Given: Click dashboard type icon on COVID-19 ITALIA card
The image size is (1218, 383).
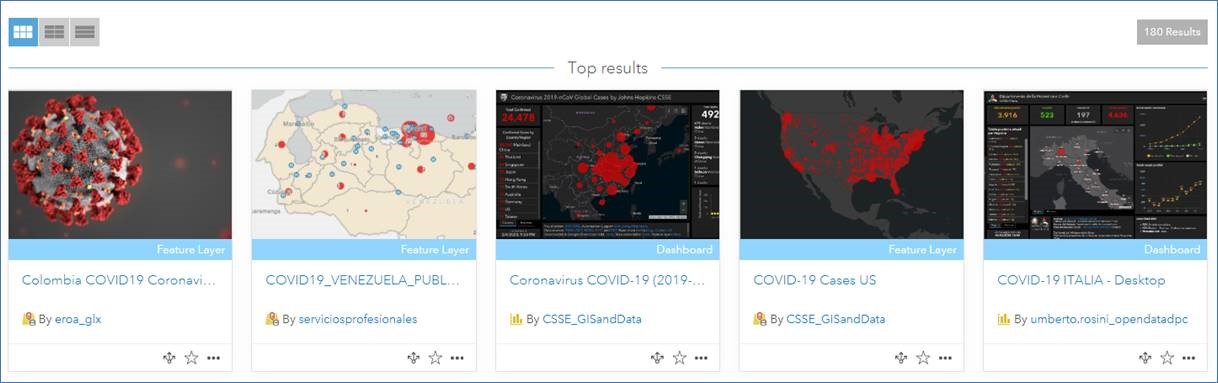Looking at the screenshot, I should tap(1003, 320).
